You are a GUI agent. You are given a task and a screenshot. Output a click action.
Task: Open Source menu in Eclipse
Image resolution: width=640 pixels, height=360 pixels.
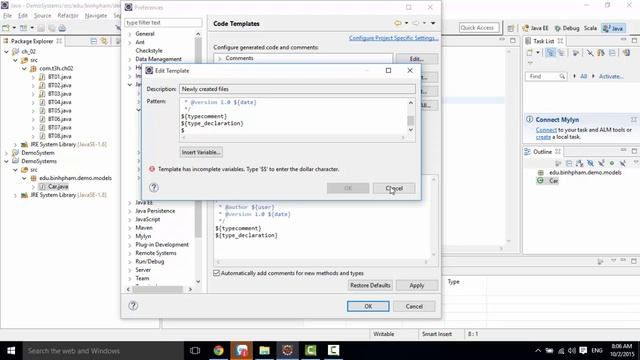pyautogui.click(x=42, y=16)
